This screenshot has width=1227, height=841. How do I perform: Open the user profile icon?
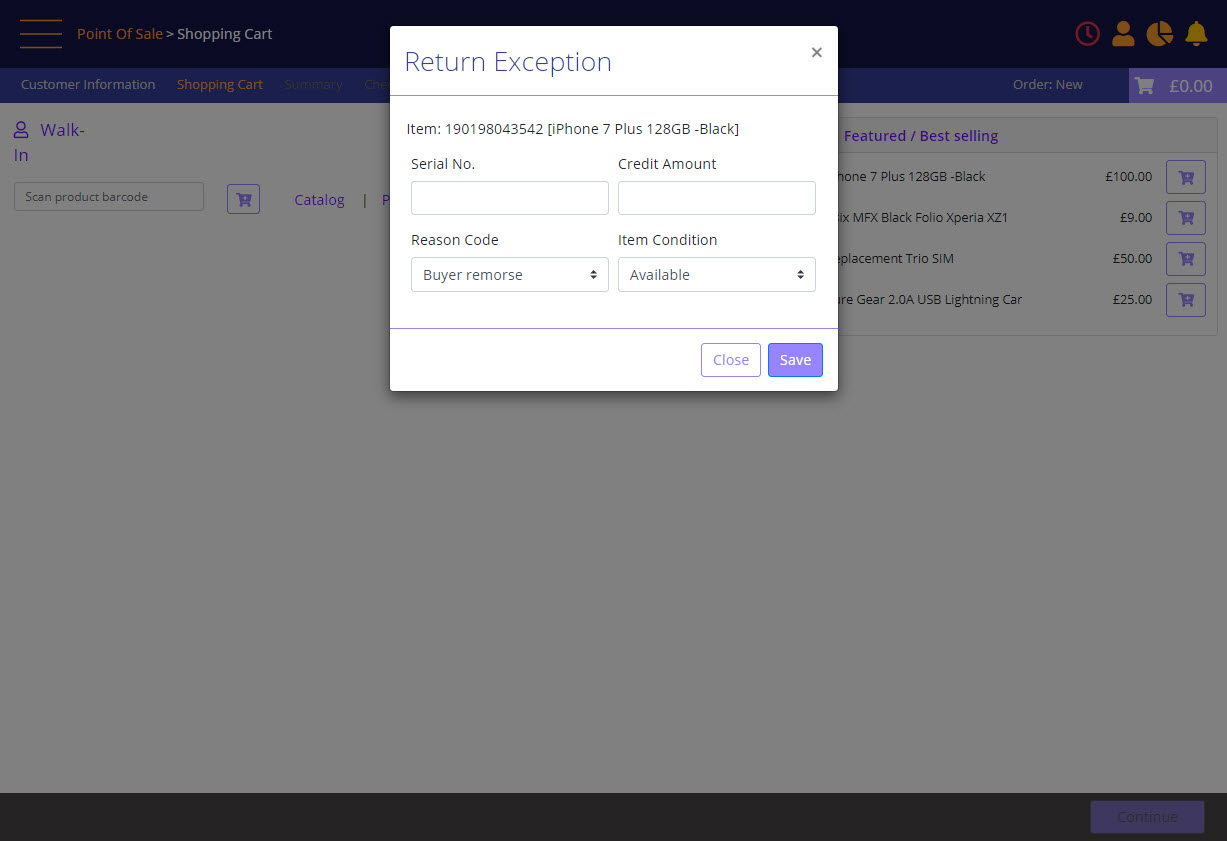tap(1123, 34)
